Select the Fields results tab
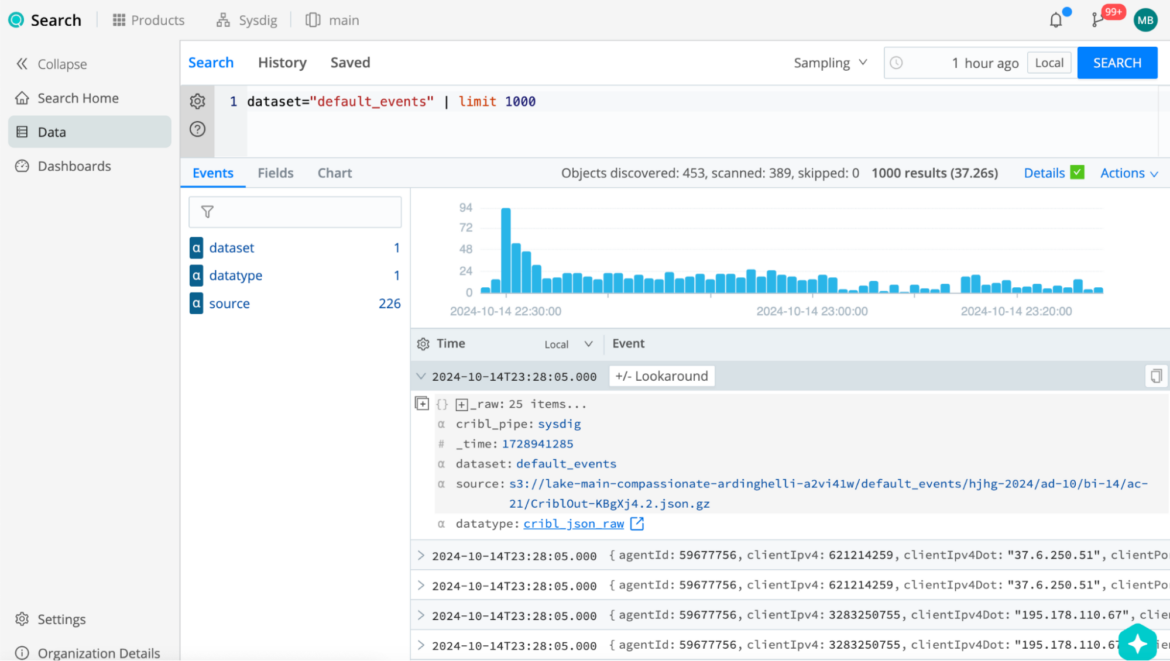This screenshot has width=1170, height=661. 275,173
